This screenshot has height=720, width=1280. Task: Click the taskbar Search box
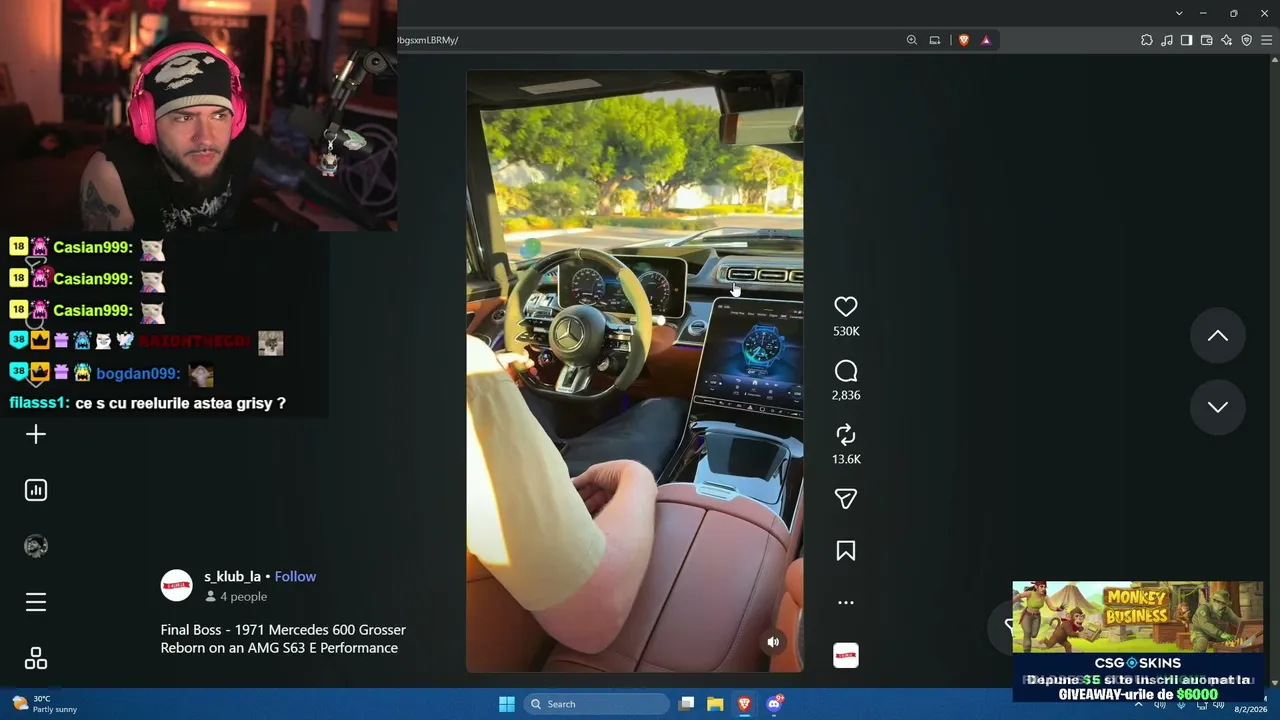pyautogui.click(x=597, y=704)
